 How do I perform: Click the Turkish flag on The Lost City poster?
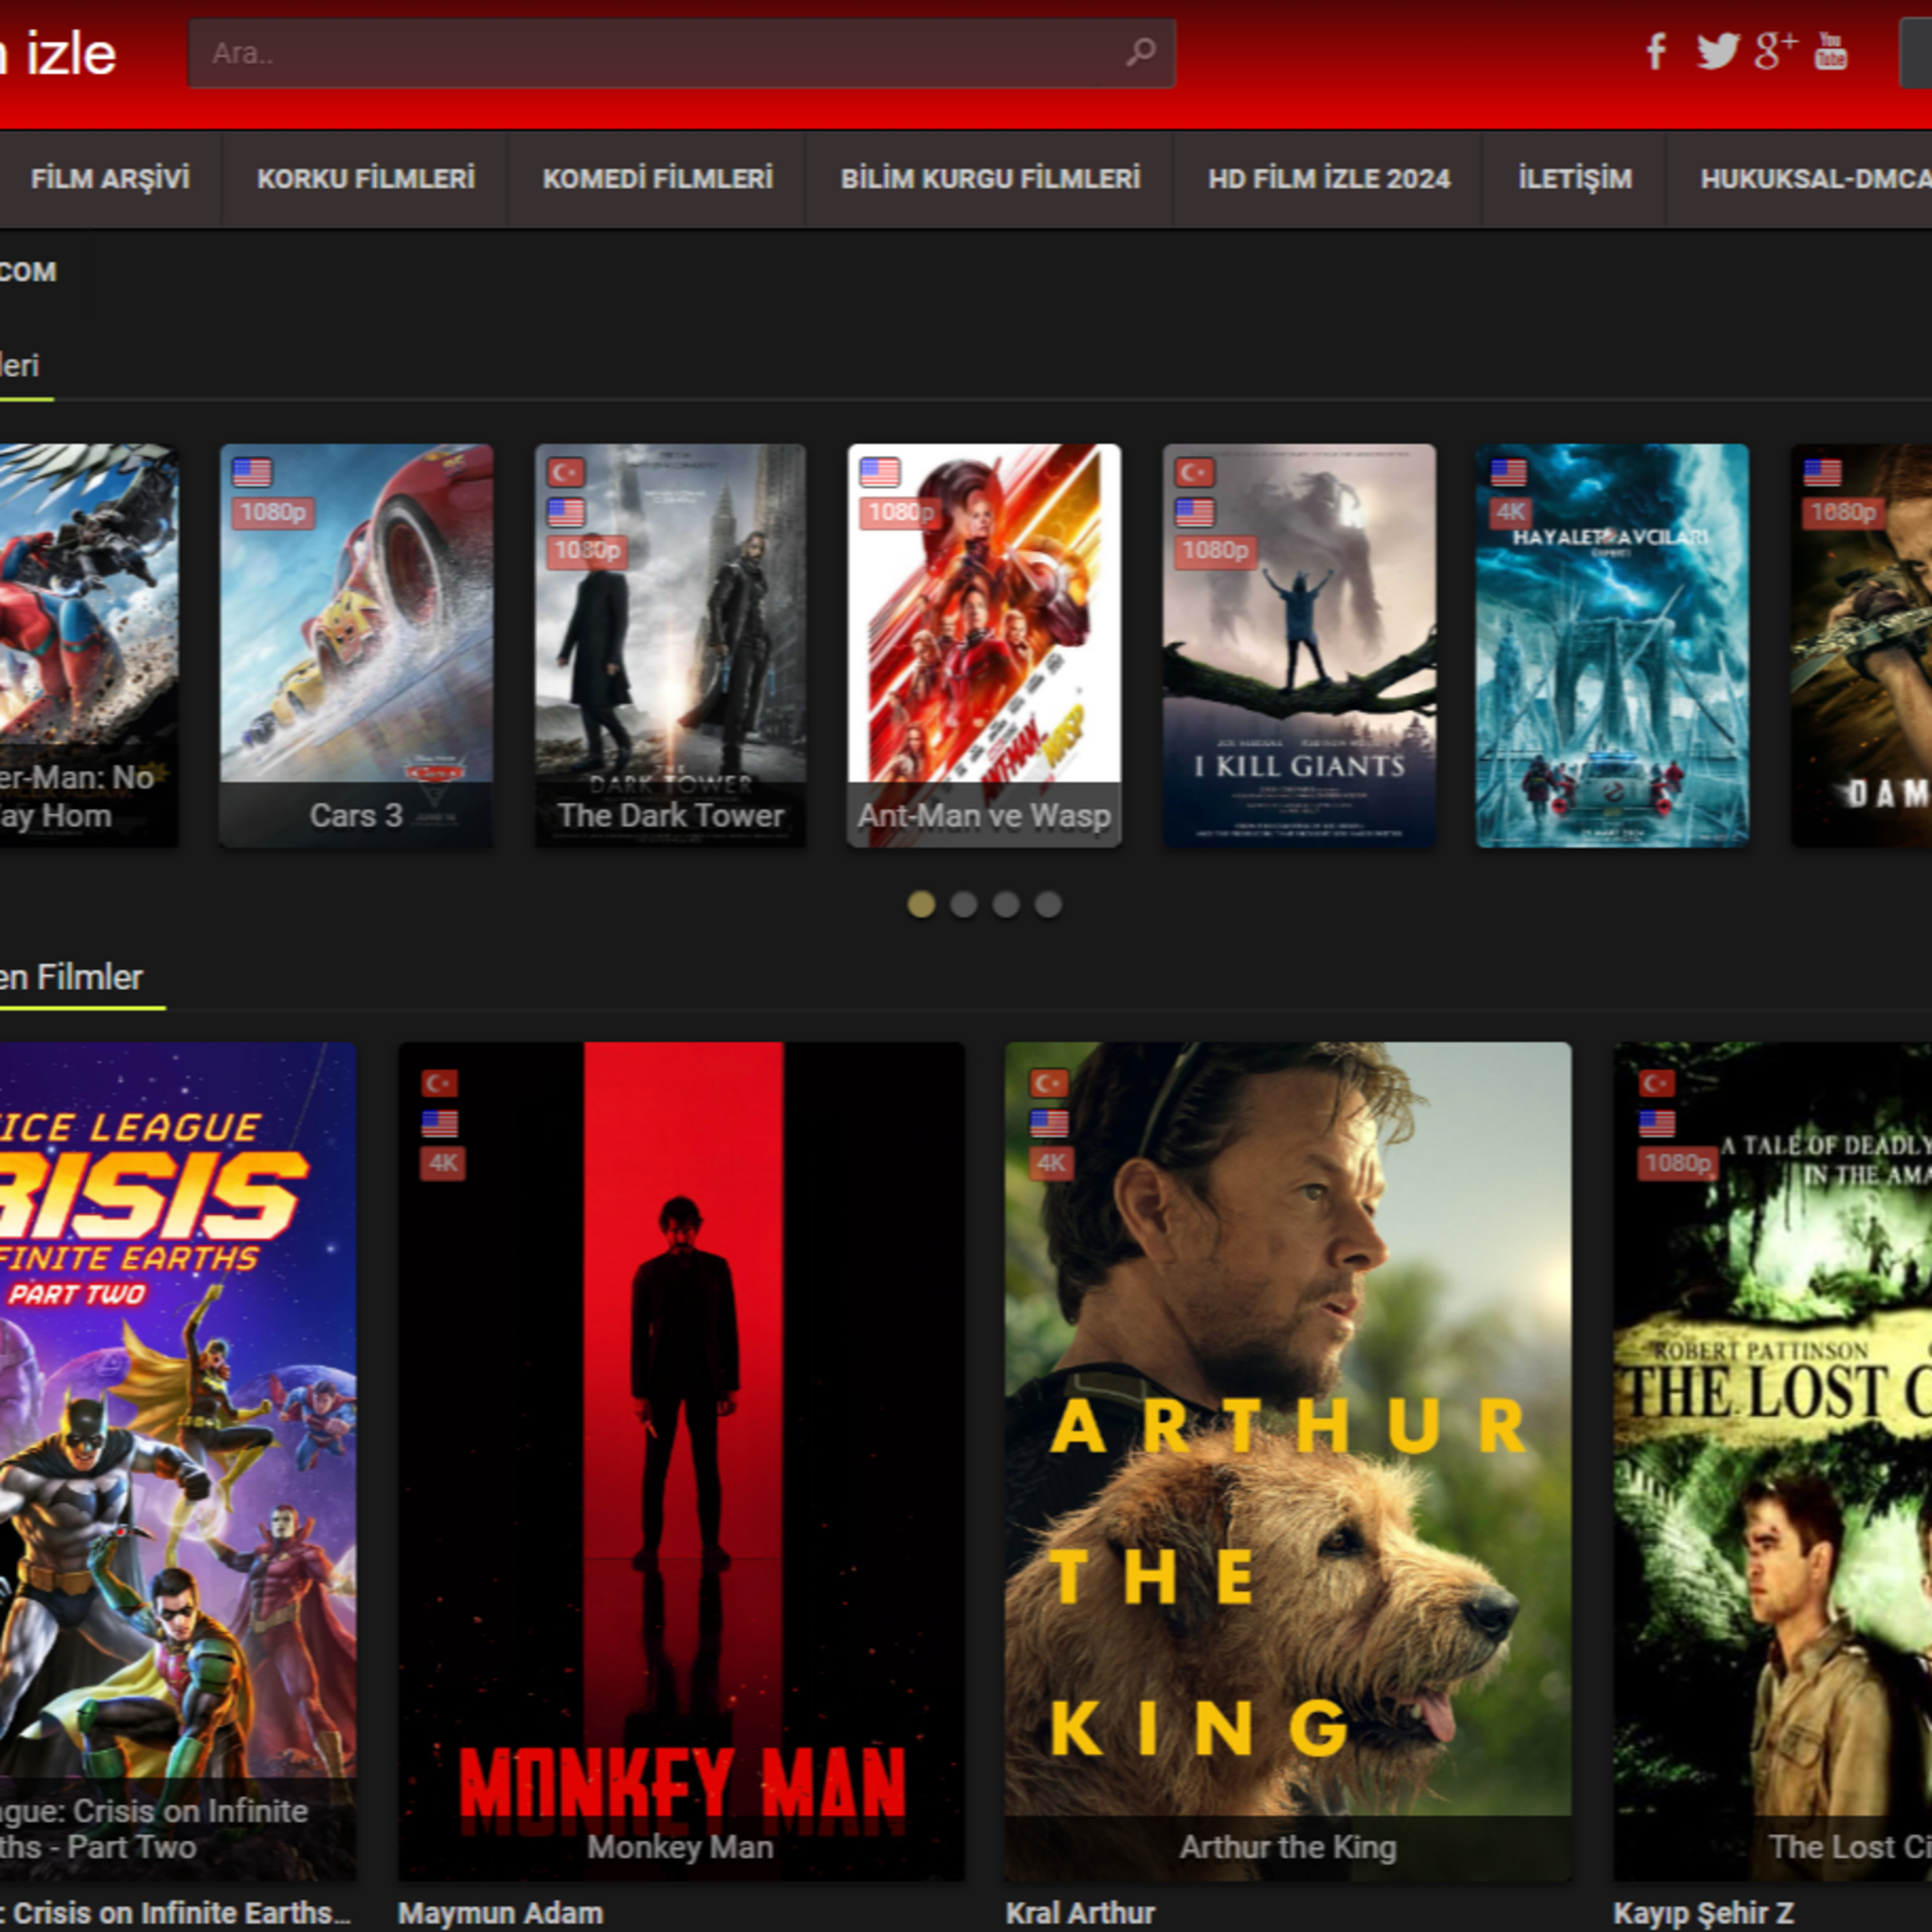pos(1657,1083)
